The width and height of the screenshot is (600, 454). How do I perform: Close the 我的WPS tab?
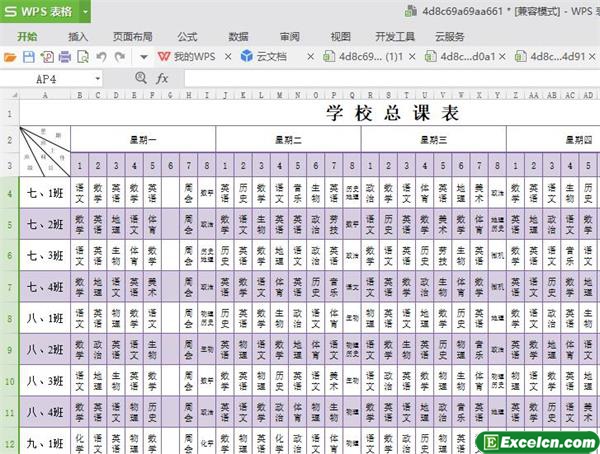tap(228, 57)
